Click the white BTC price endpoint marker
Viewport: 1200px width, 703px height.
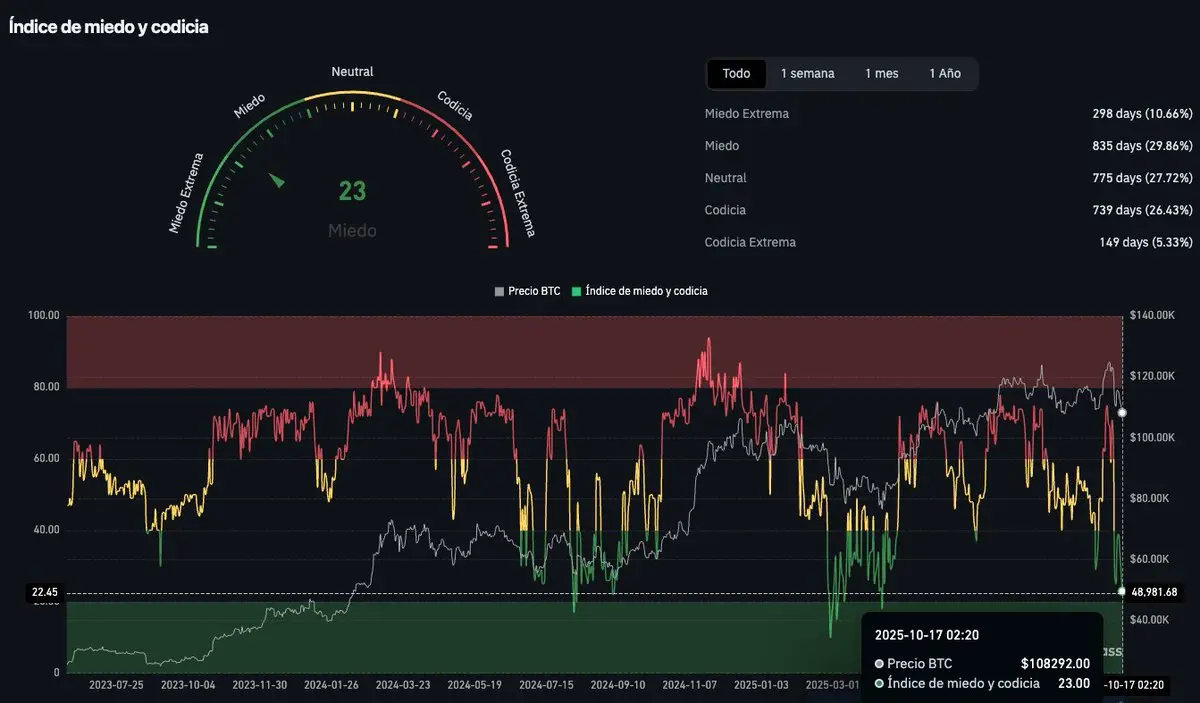(x=1121, y=412)
